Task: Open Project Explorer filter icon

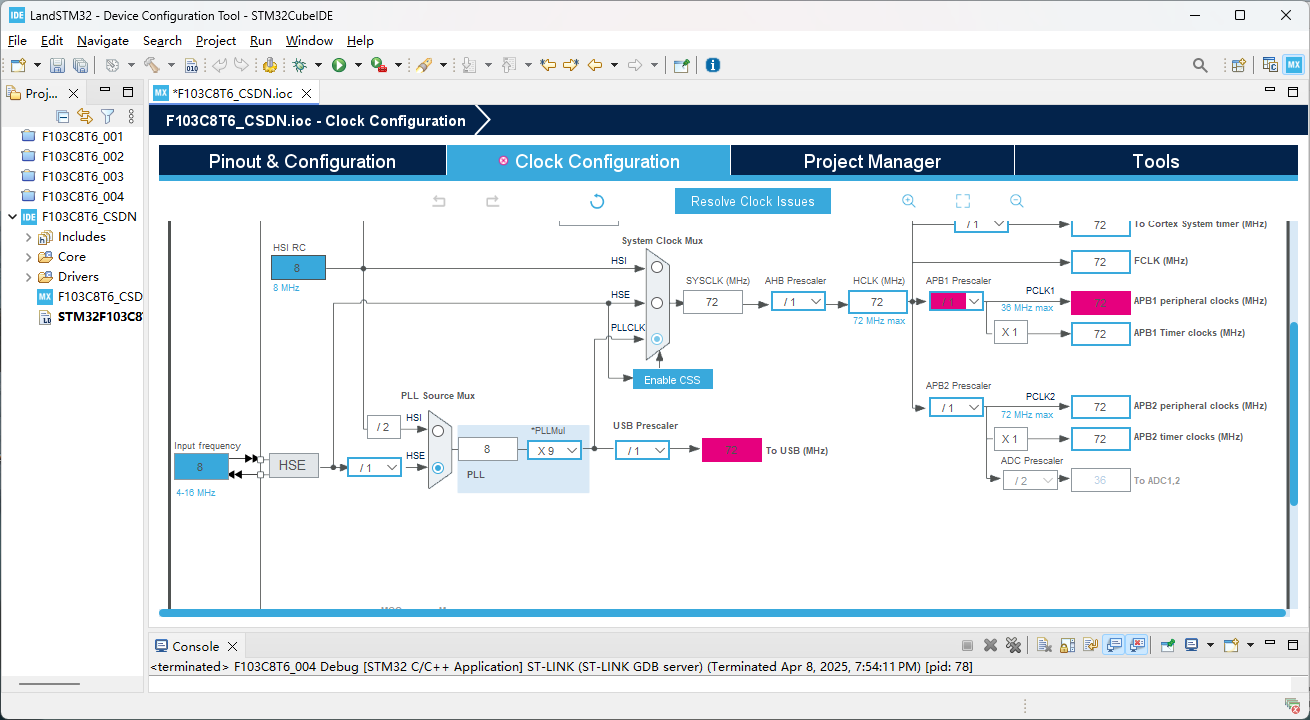Action: click(x=107, y=116)
